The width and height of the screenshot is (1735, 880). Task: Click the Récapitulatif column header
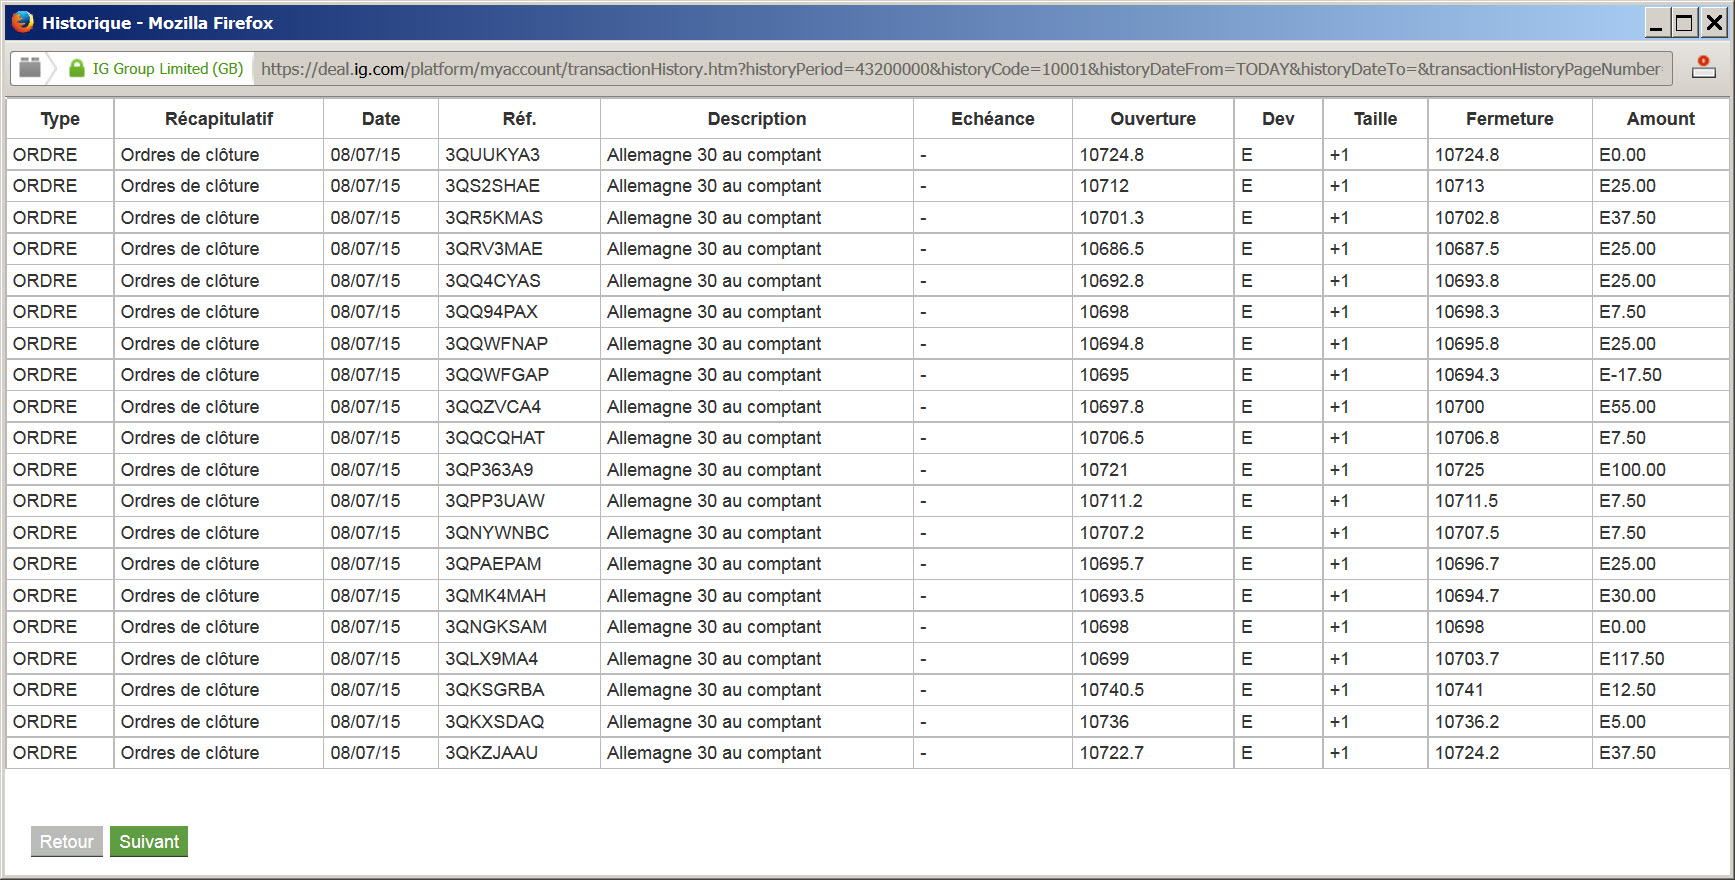219,119
